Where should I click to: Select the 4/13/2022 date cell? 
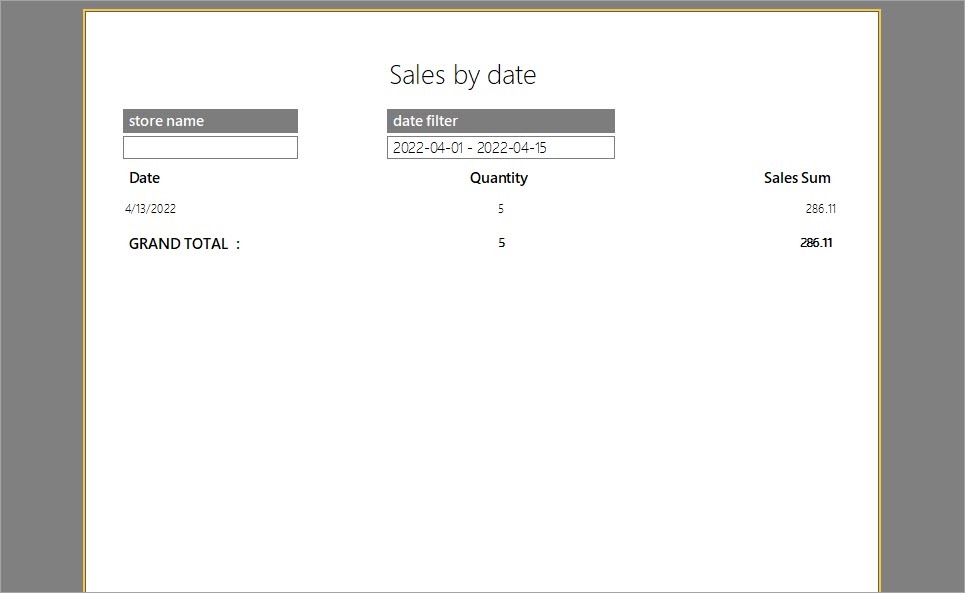[150, 209]
